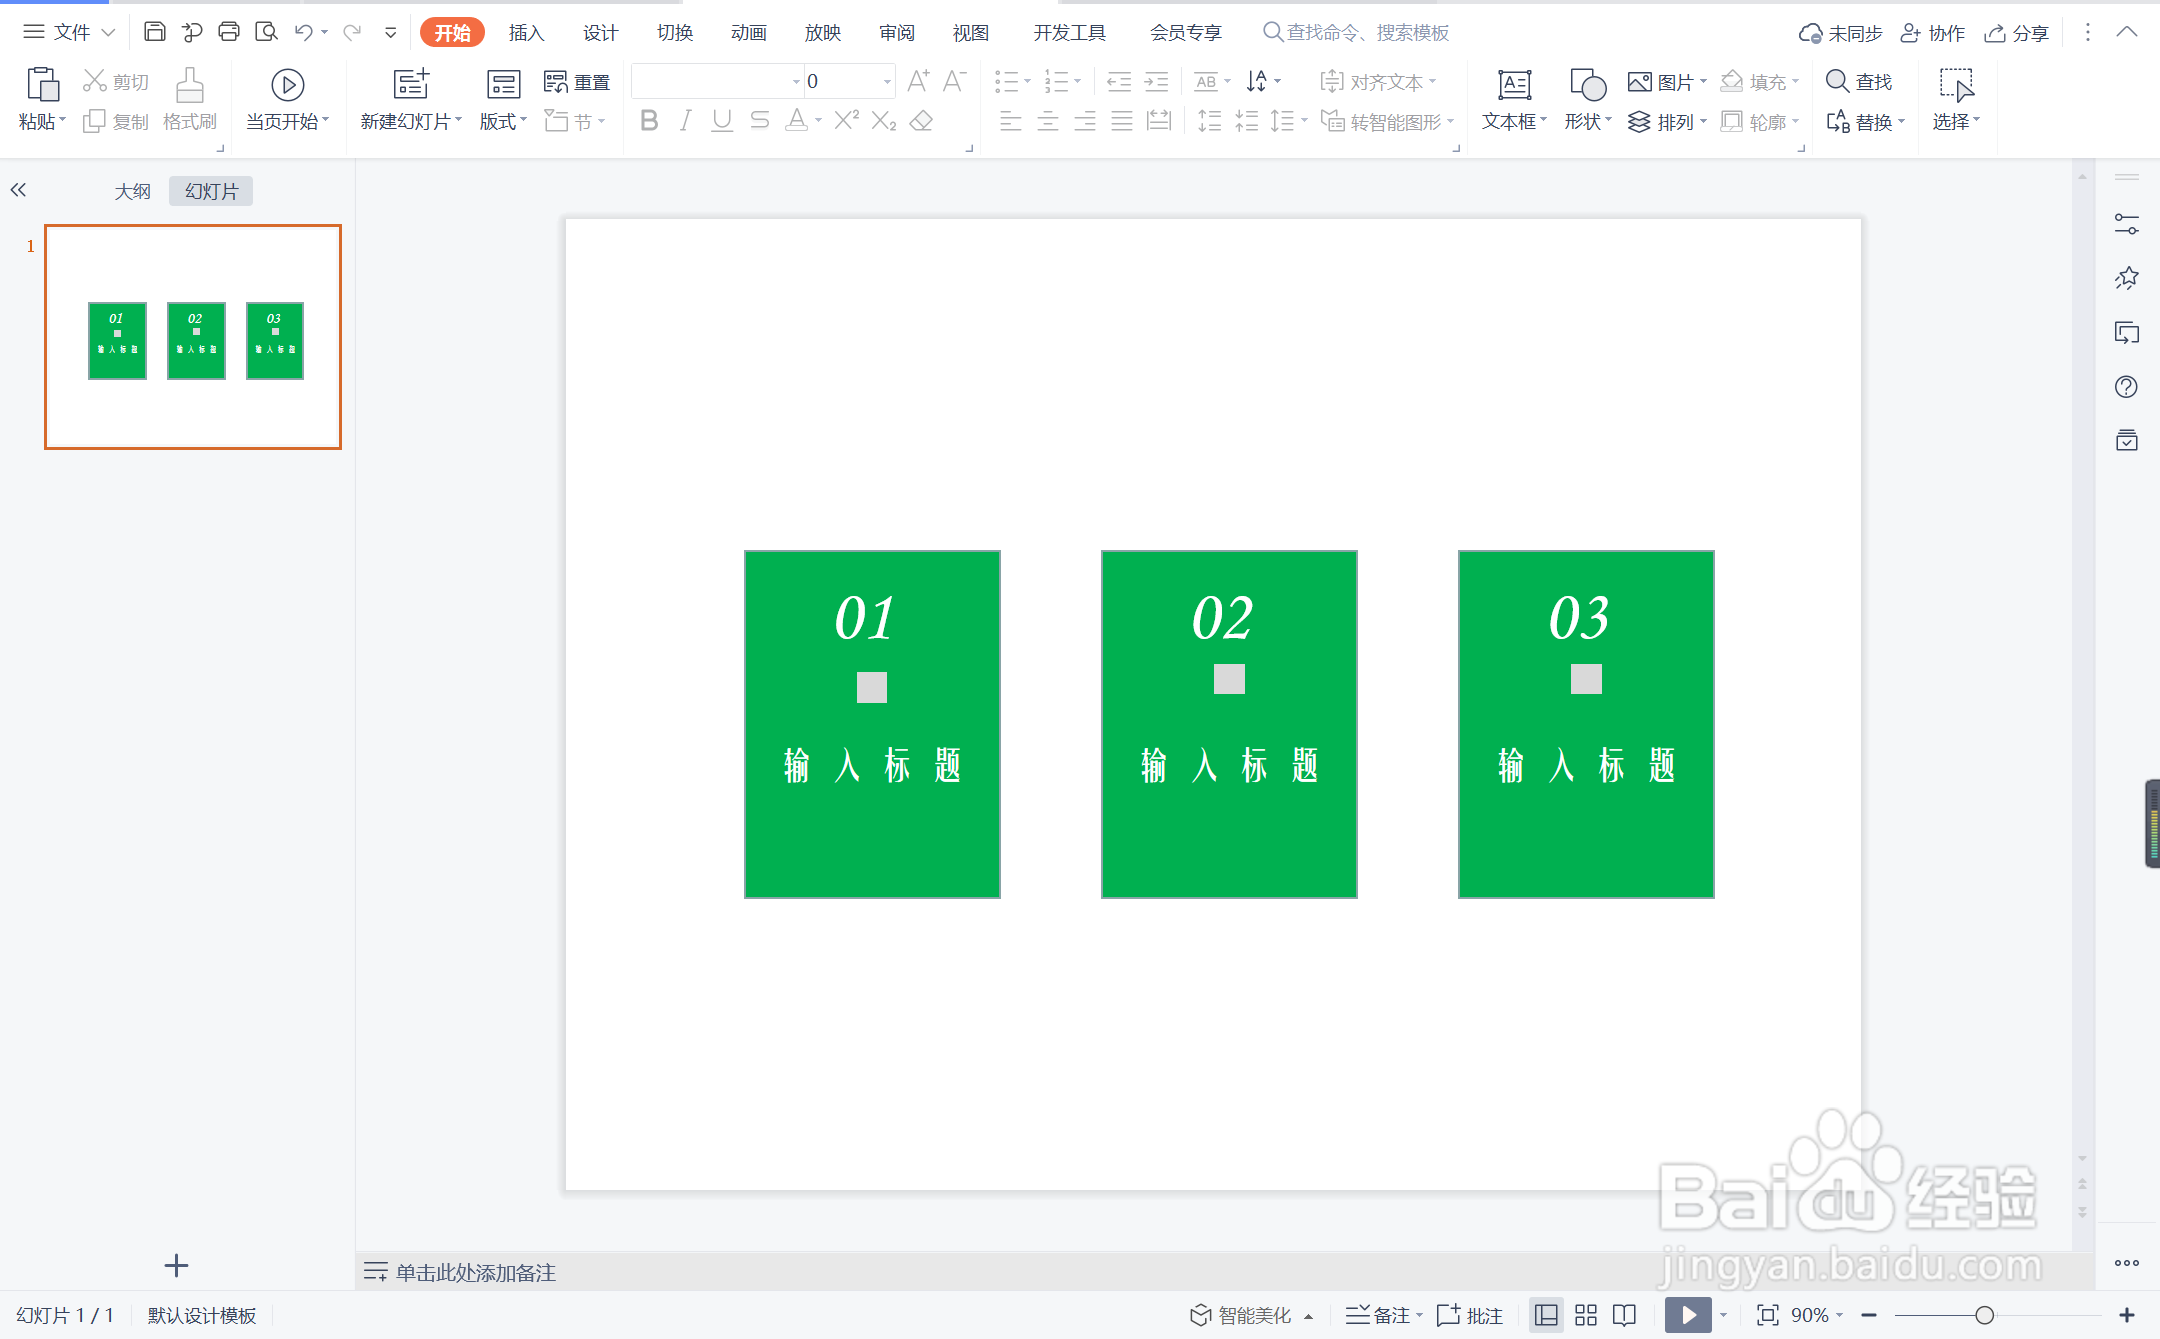Open the Shapes tool icon
The image size is (2160, 1339).
point(1587,85)
